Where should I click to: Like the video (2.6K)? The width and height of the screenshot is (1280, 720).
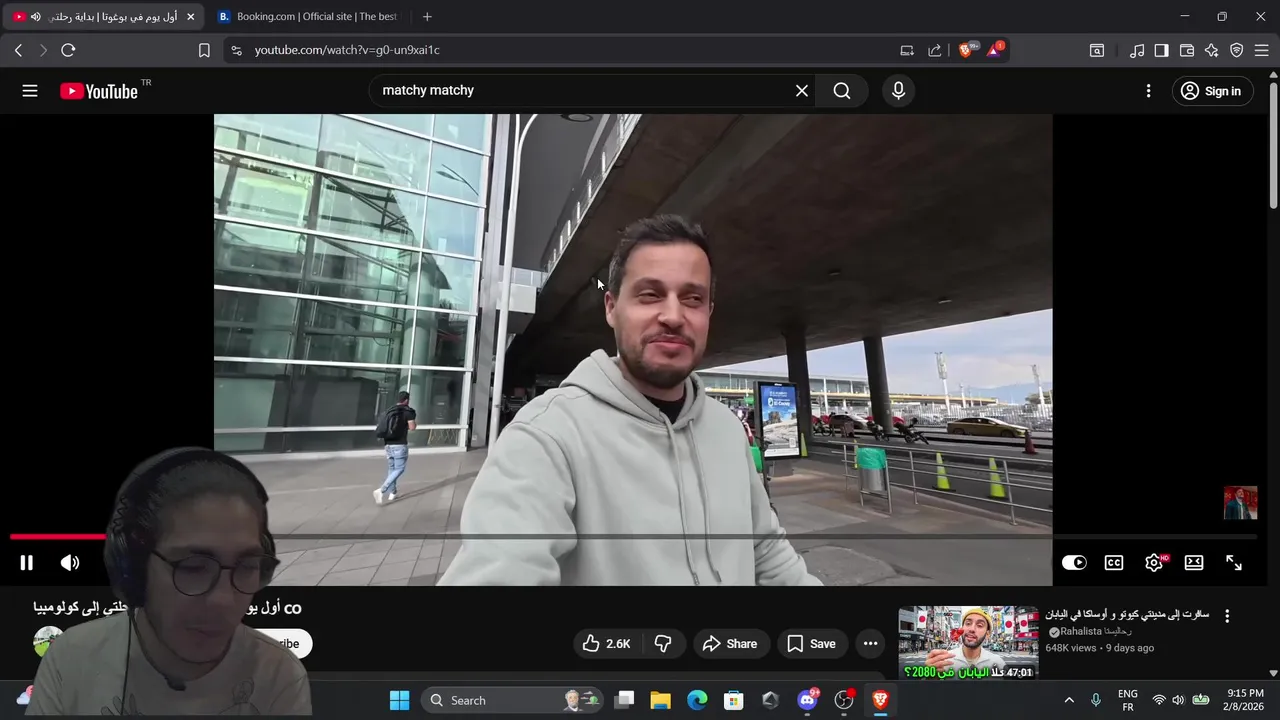pos(606,644)
